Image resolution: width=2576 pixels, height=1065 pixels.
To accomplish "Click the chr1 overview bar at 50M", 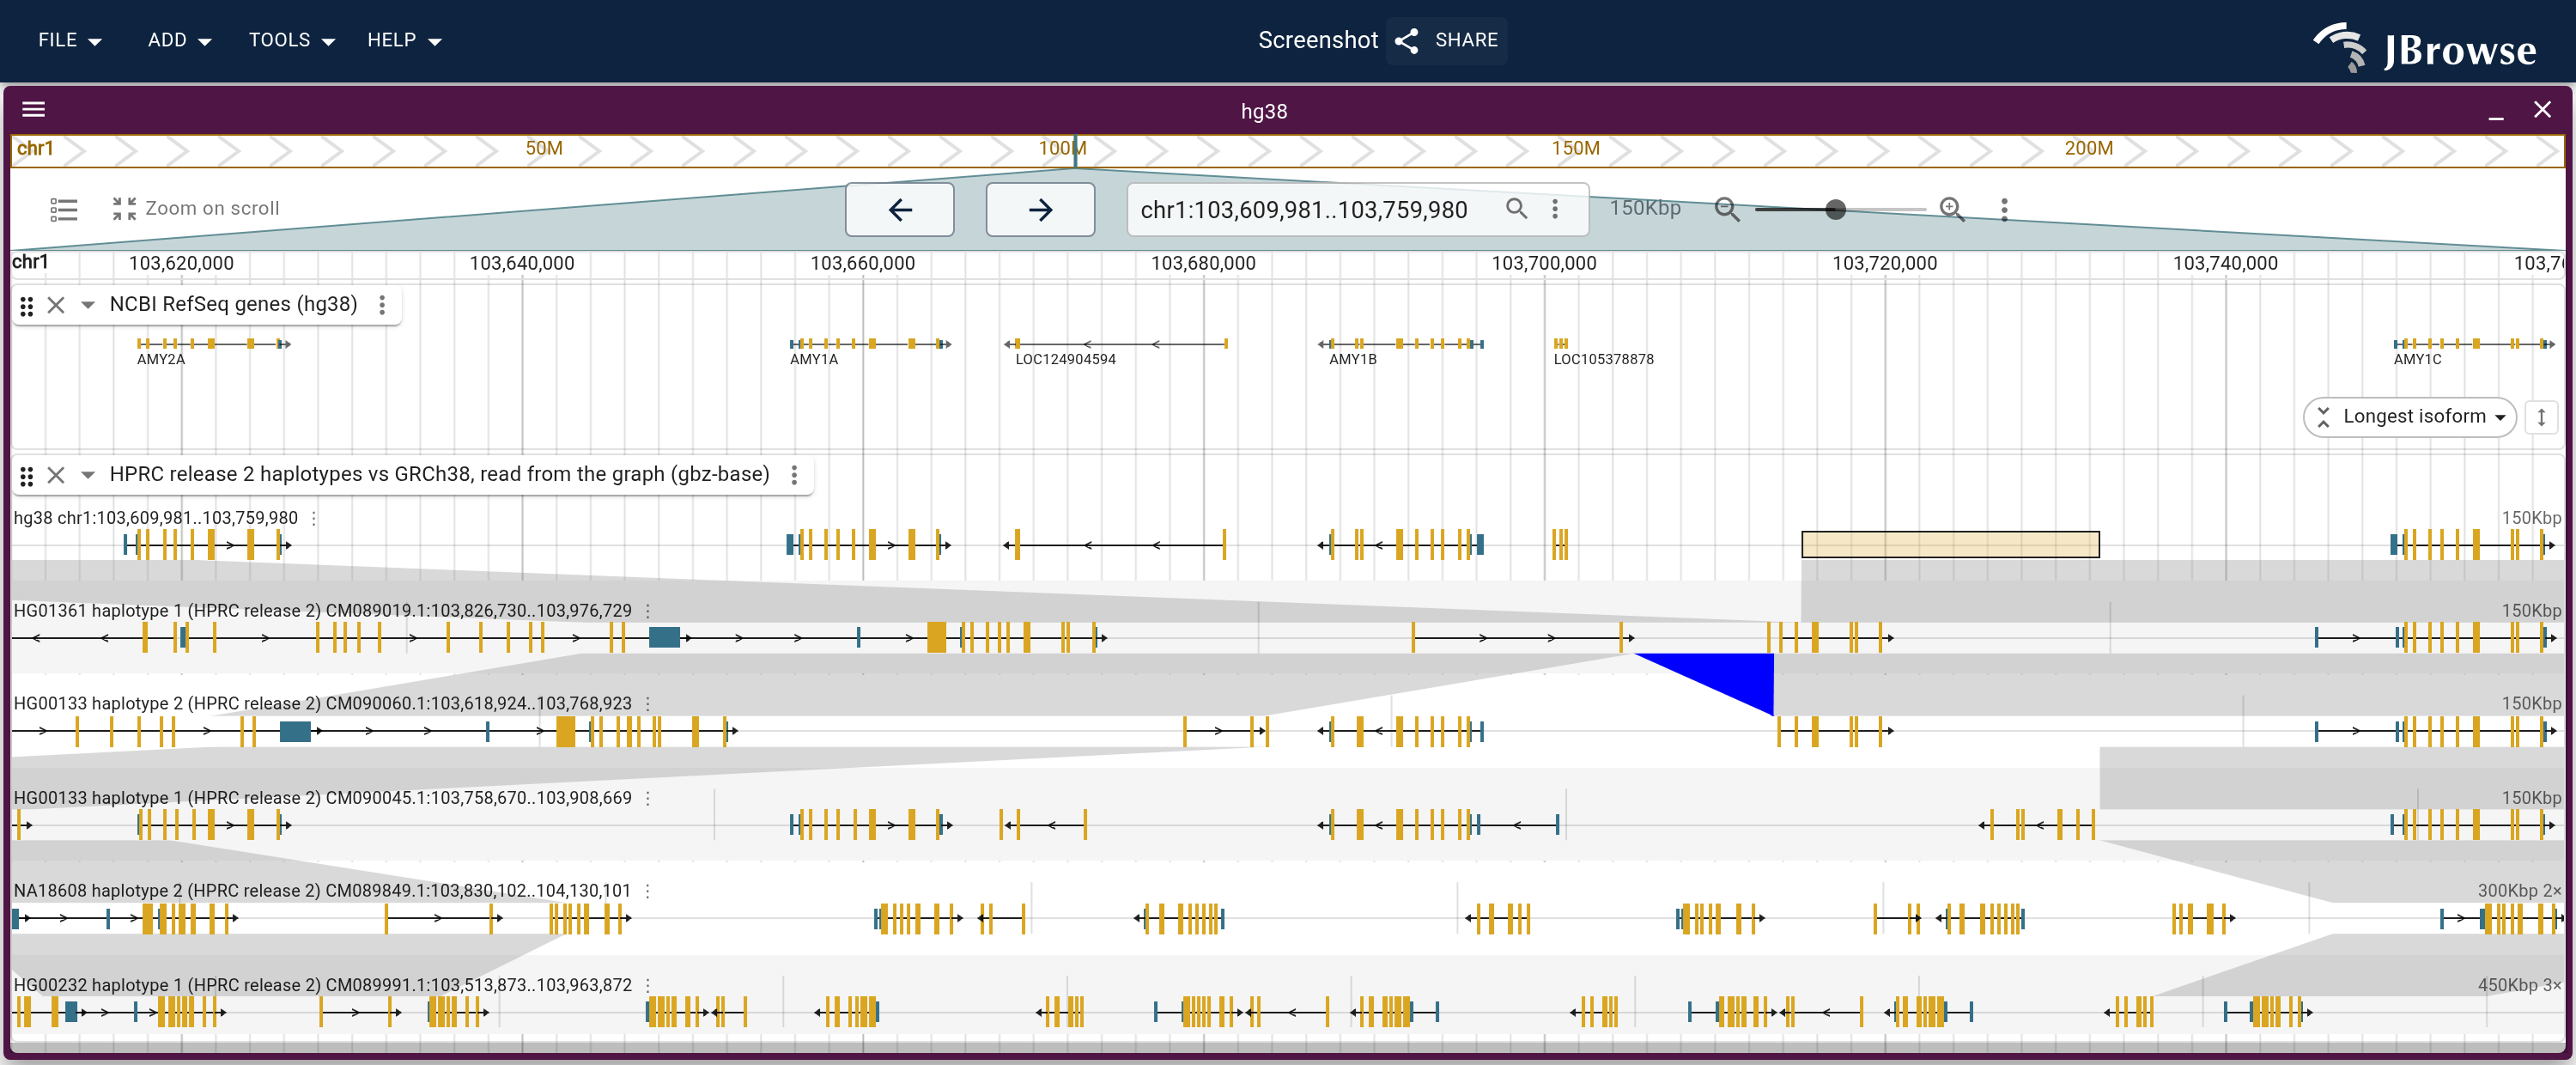I will tap(544, 149).
